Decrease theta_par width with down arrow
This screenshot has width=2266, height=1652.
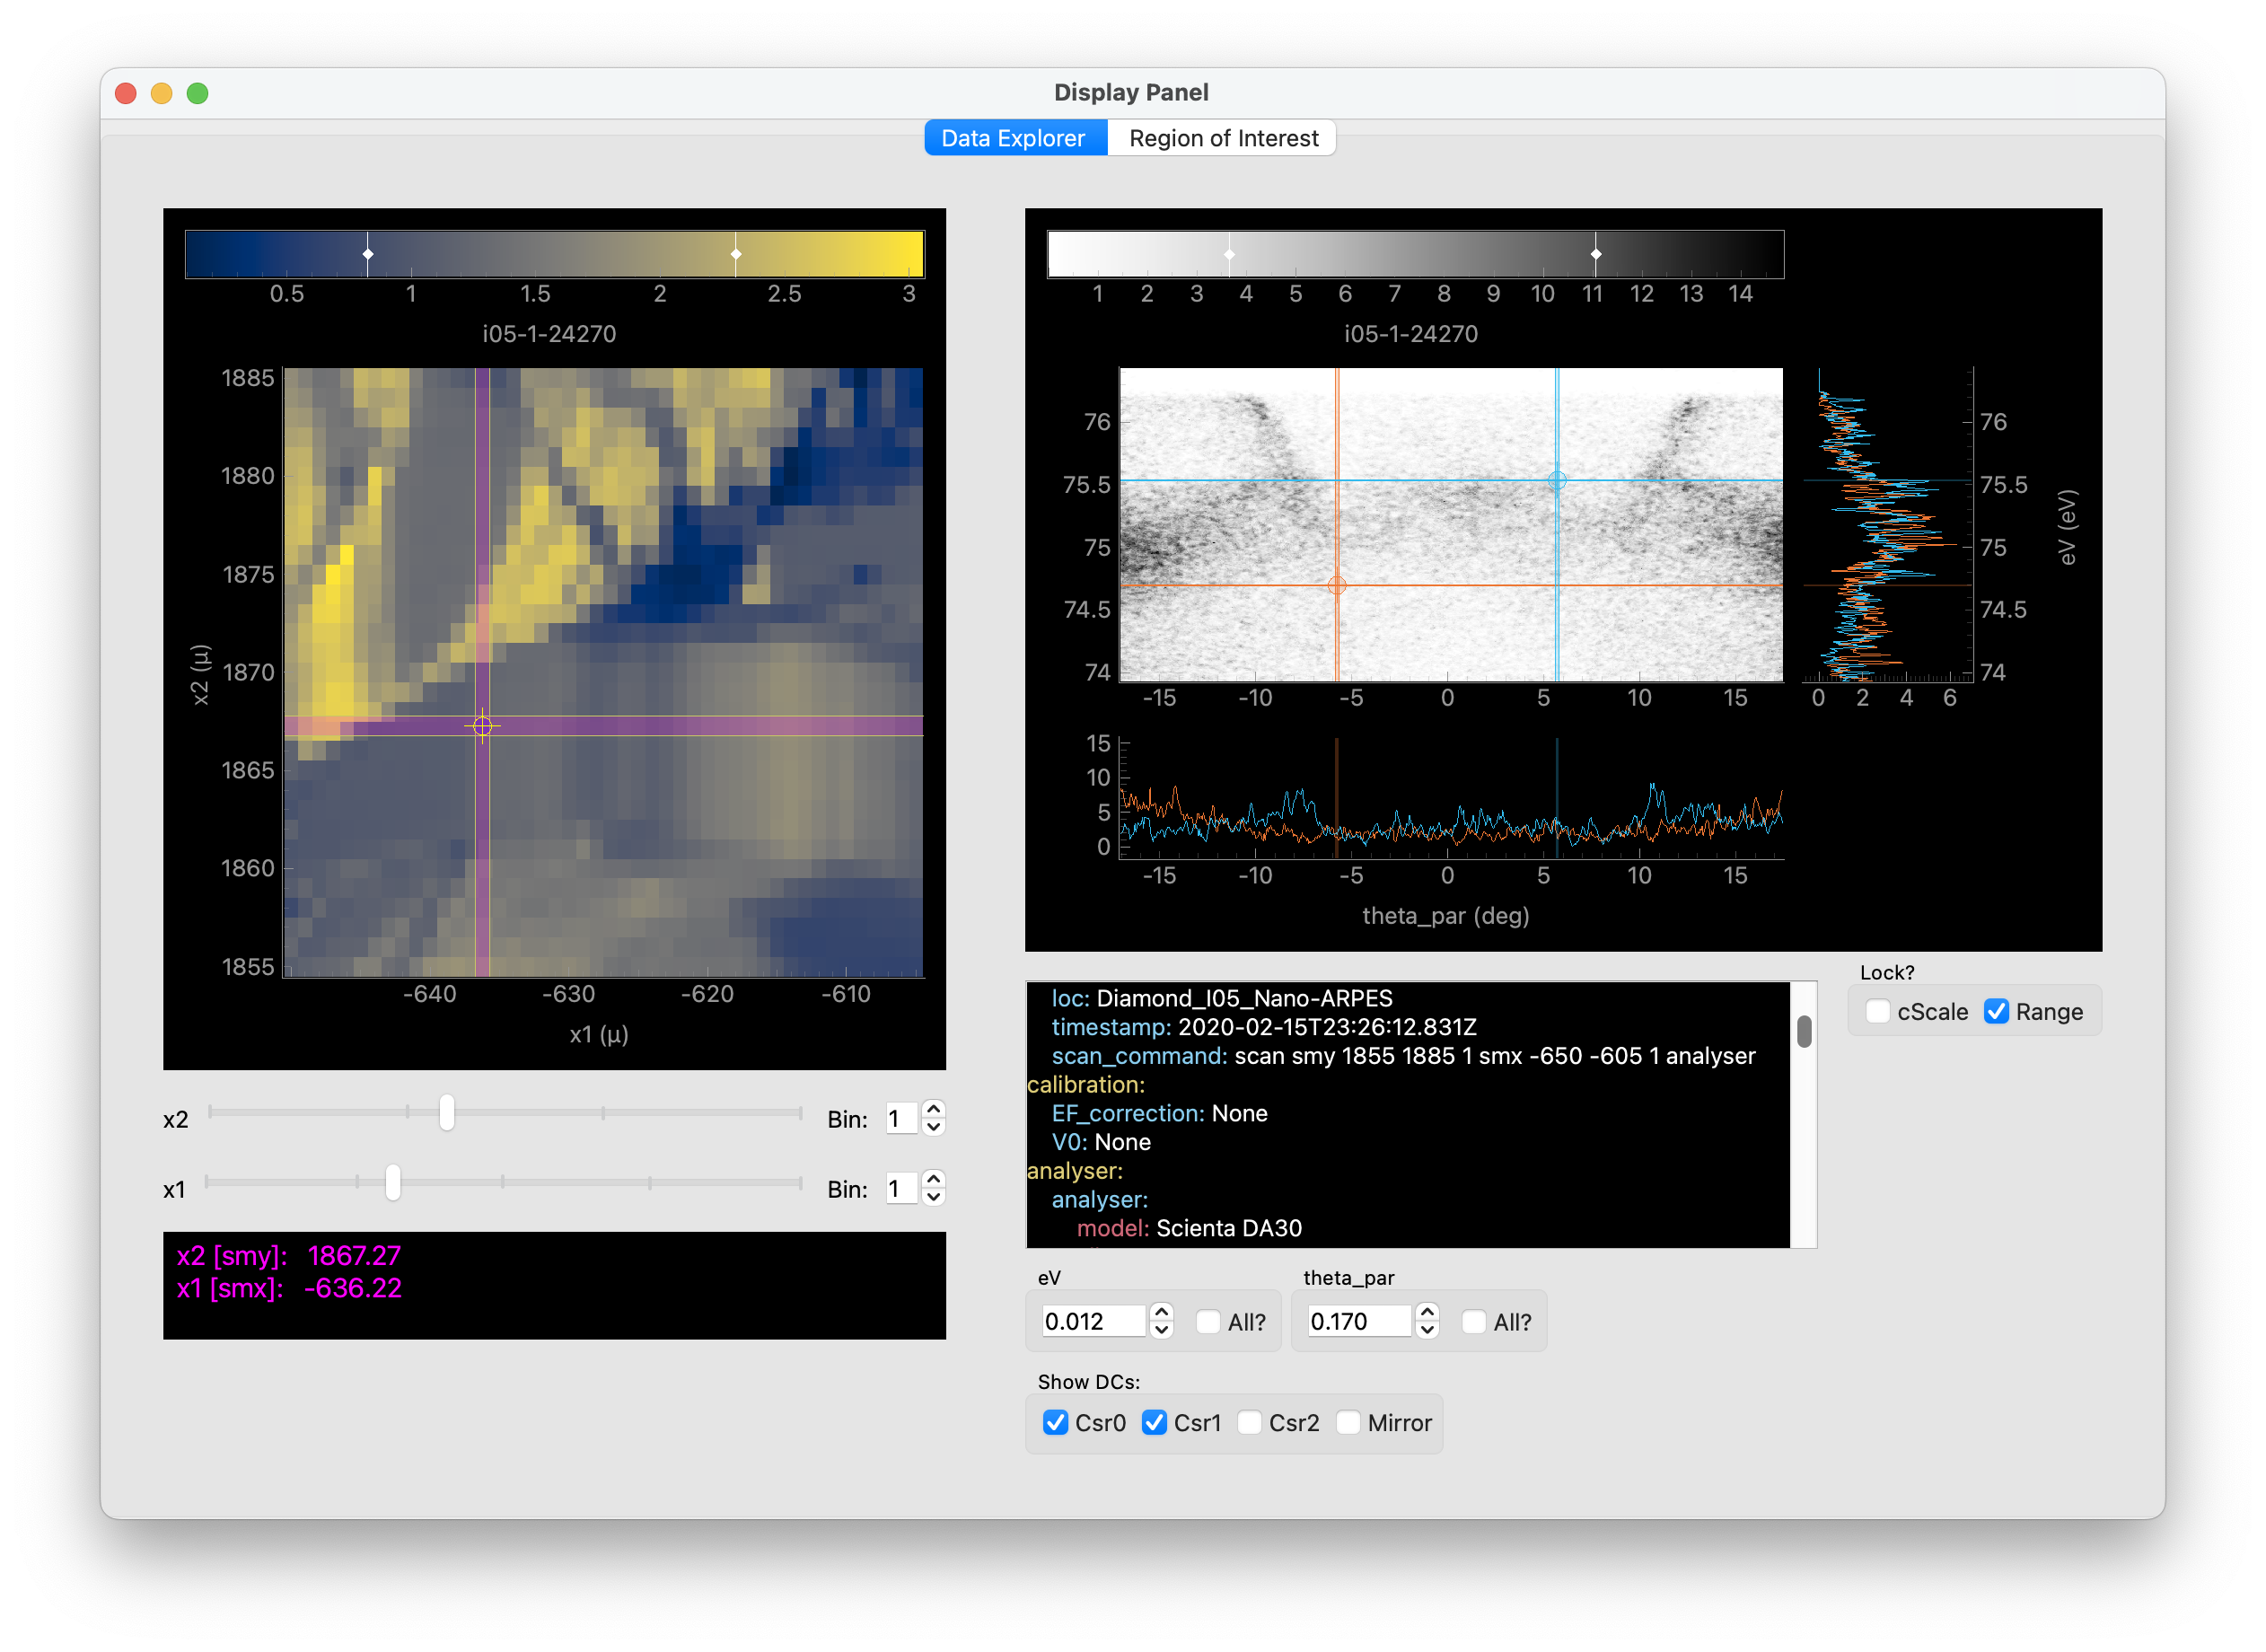pyautogui.click(x=1427, y=1330)
